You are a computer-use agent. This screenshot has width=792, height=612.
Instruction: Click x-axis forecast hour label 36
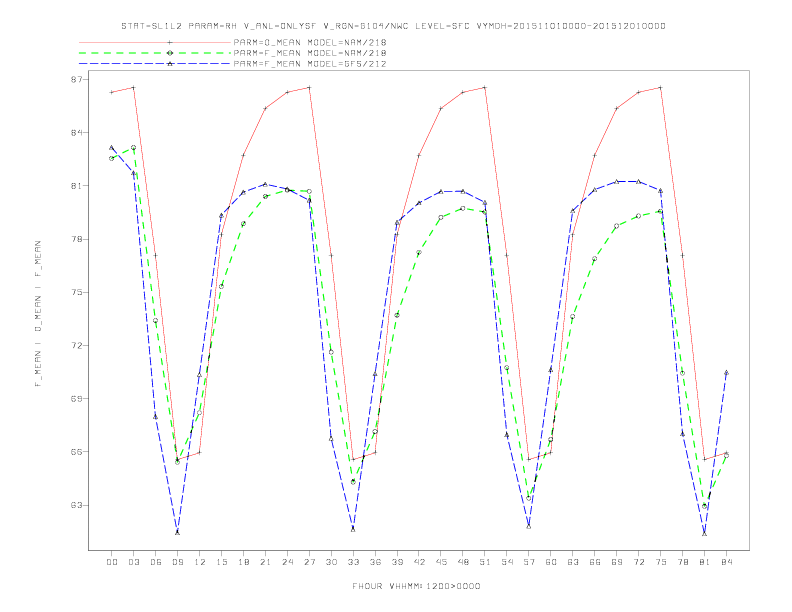(x=375, y=562)
